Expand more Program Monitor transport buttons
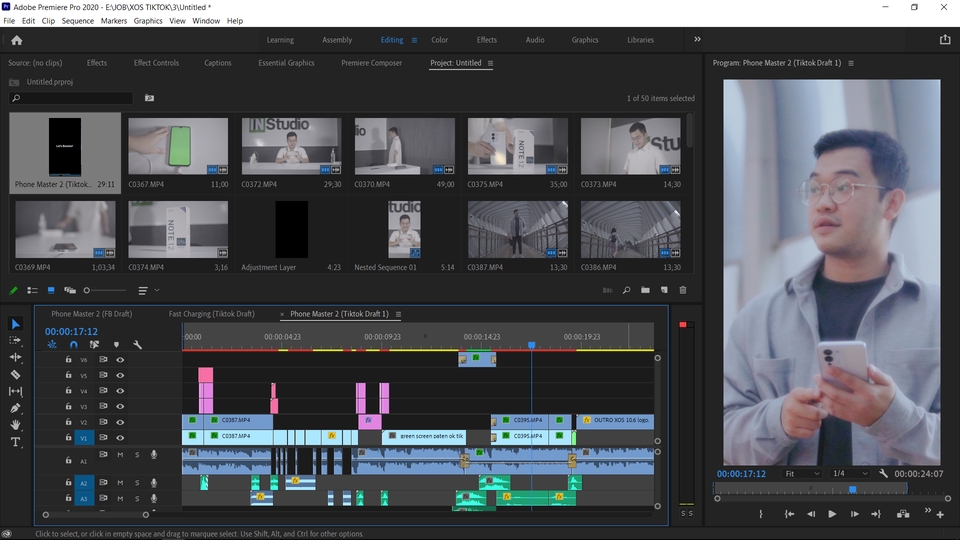Viewport: 960px width, 540px height. (928, 510)
